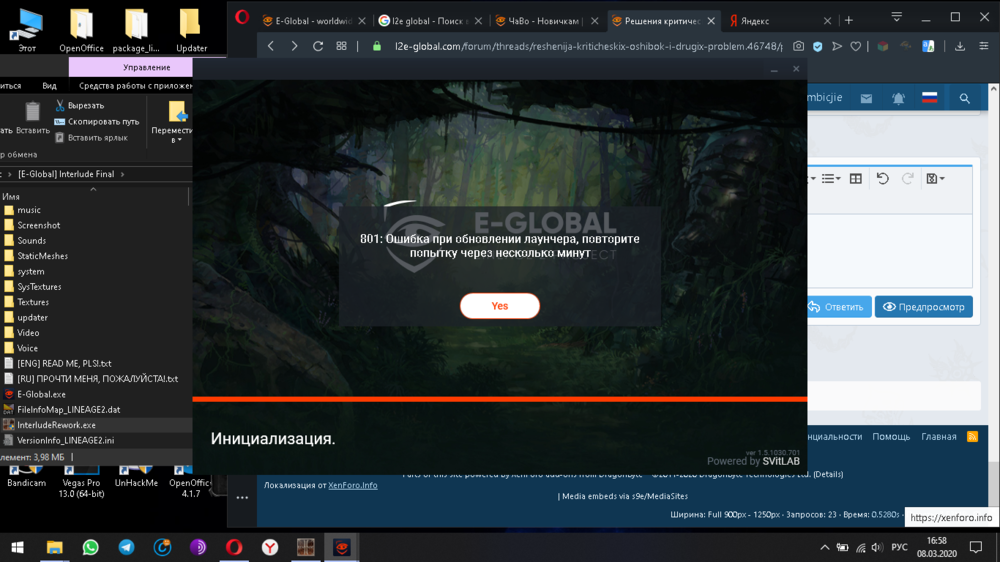This screenshot has height=562, width=1000.
Task: Click the Russian flag language selector
Action: tap(929, 98)
